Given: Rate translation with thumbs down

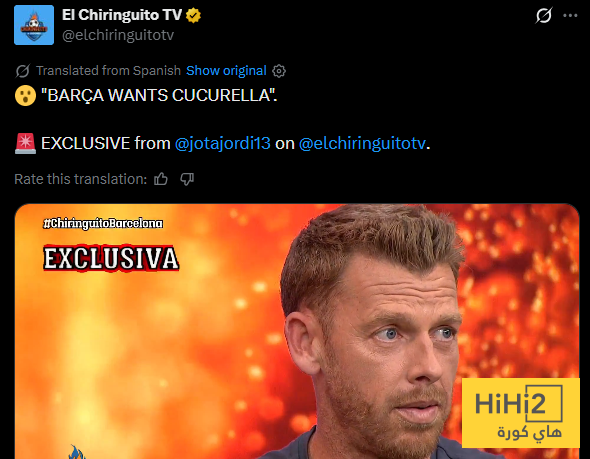Looking at the screenshot, I should click(x=187, y=179).
